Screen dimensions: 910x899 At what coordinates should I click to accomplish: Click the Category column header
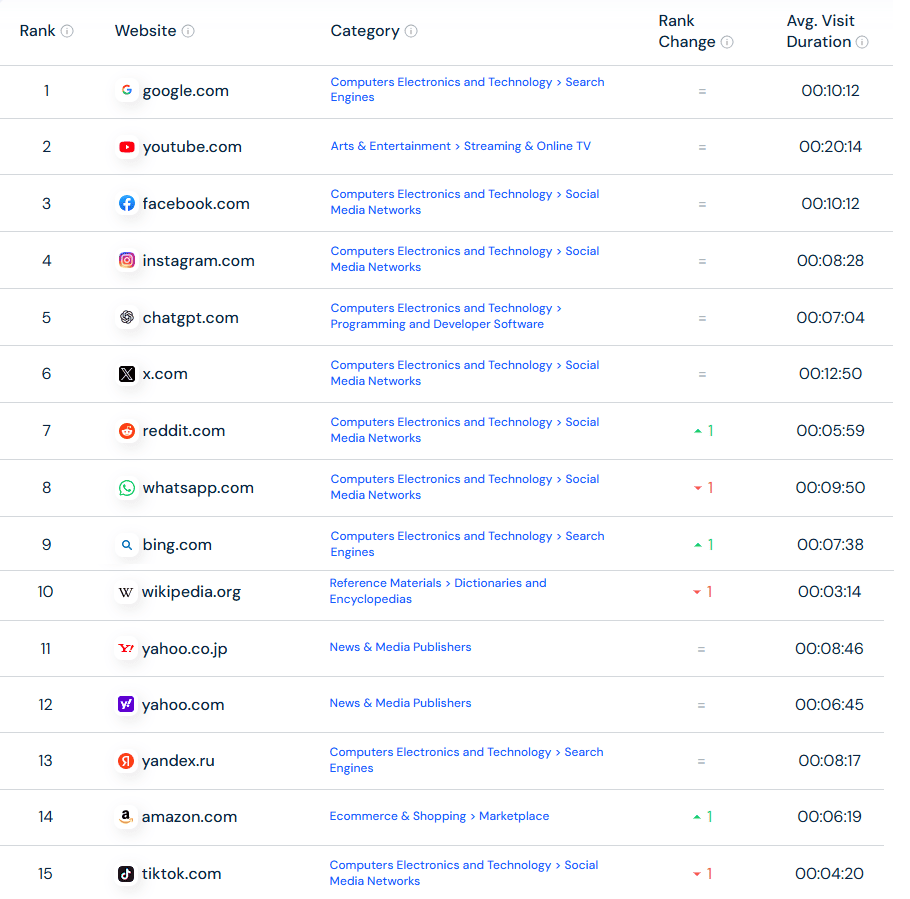(x=365, y=31)
